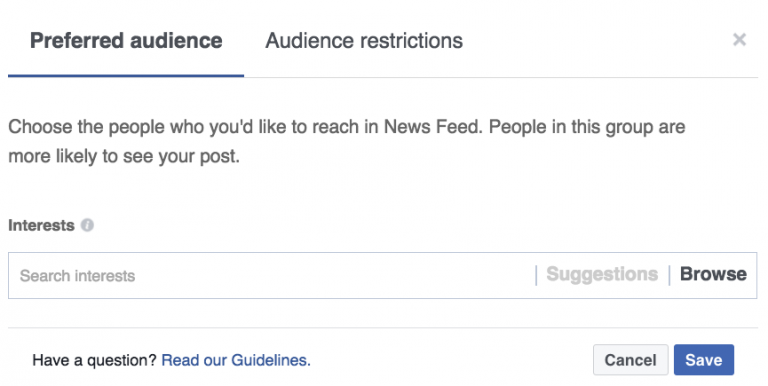Open the Read our Guidelines link
The height and width of the screenshot is (386, 768).
(x=236, y=361)
